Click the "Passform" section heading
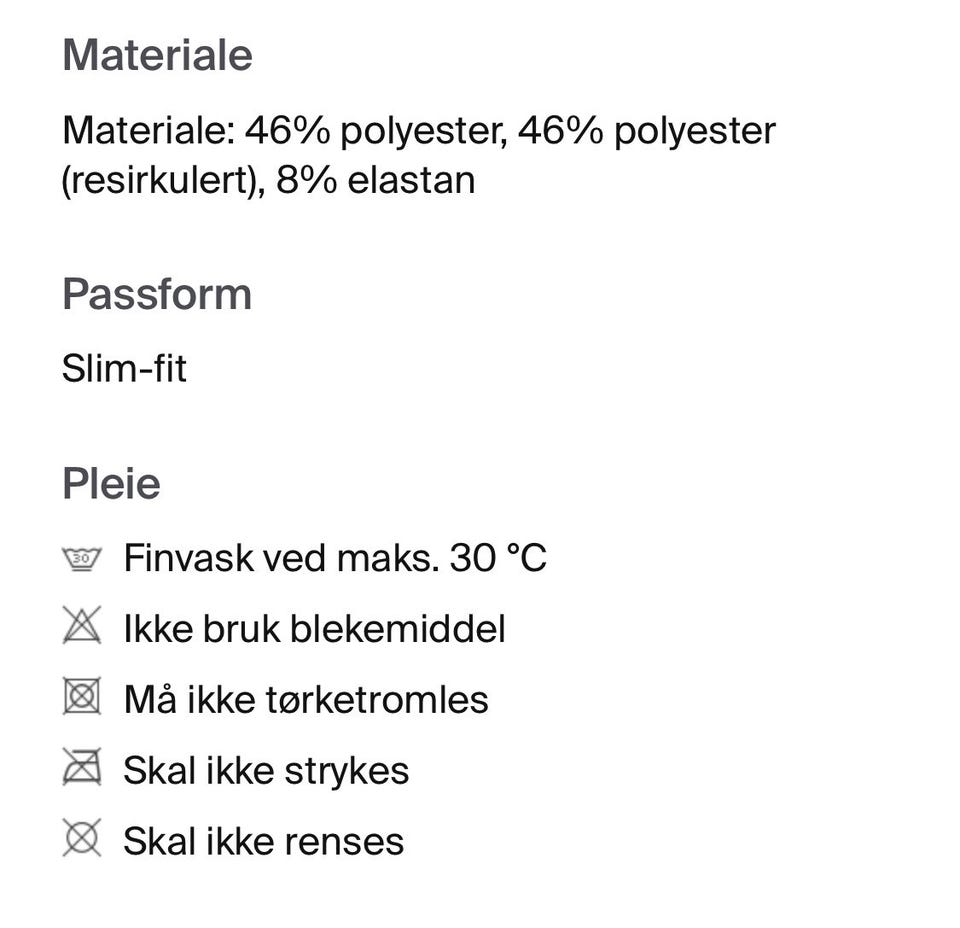 coord(157,294)
